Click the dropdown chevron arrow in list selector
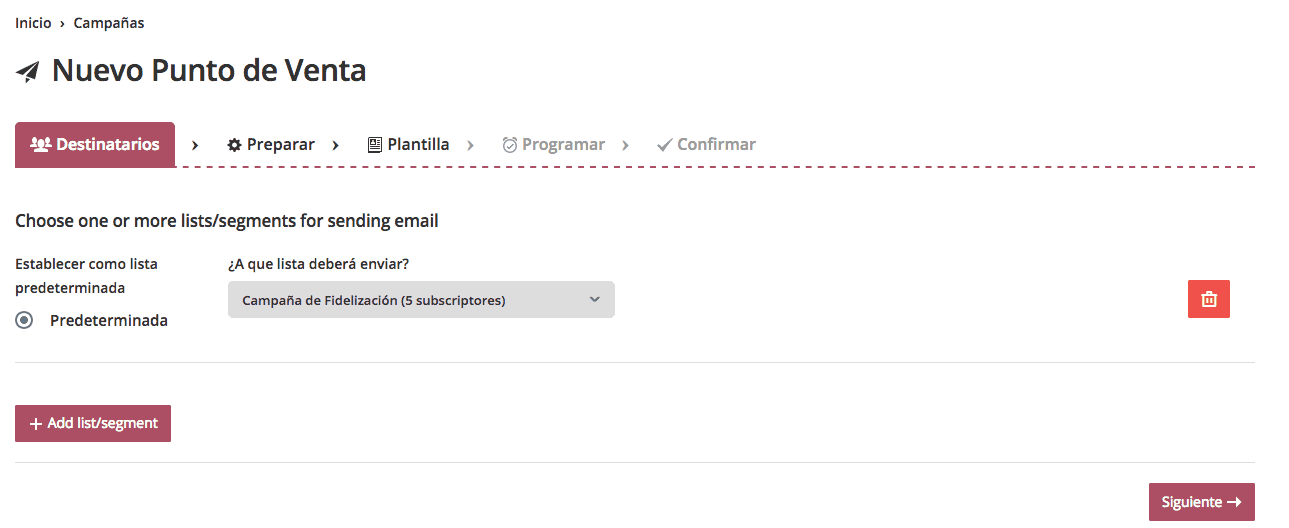The width and height of the screenshot is (1289, 528). tap(595, 299)
